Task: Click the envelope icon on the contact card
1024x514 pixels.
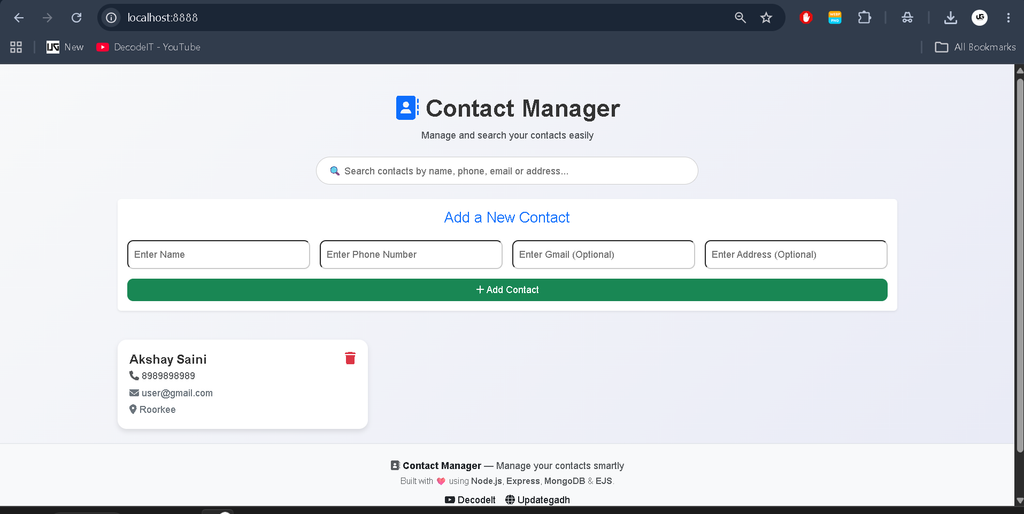Action: tap(134, 393)
